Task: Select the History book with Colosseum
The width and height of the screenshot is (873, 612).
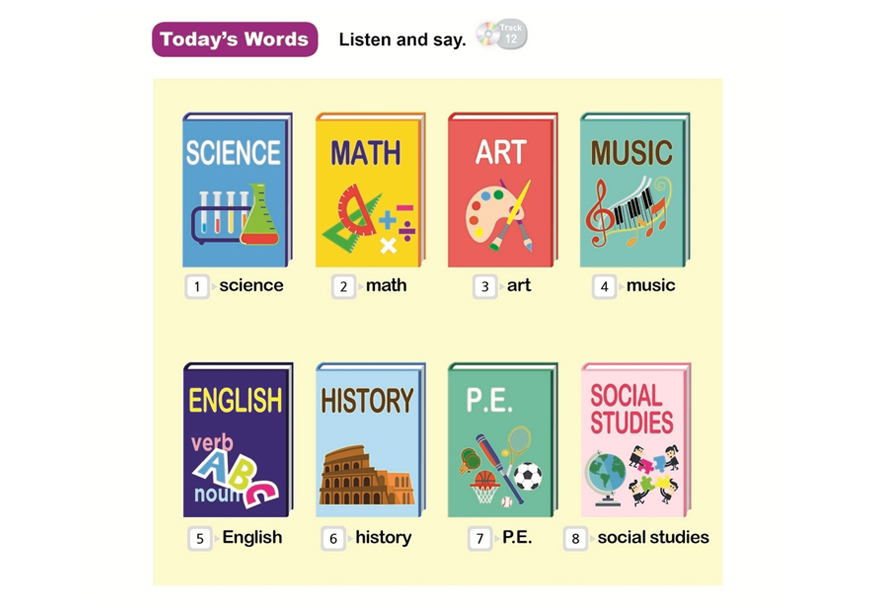Action: coord(369,440)
